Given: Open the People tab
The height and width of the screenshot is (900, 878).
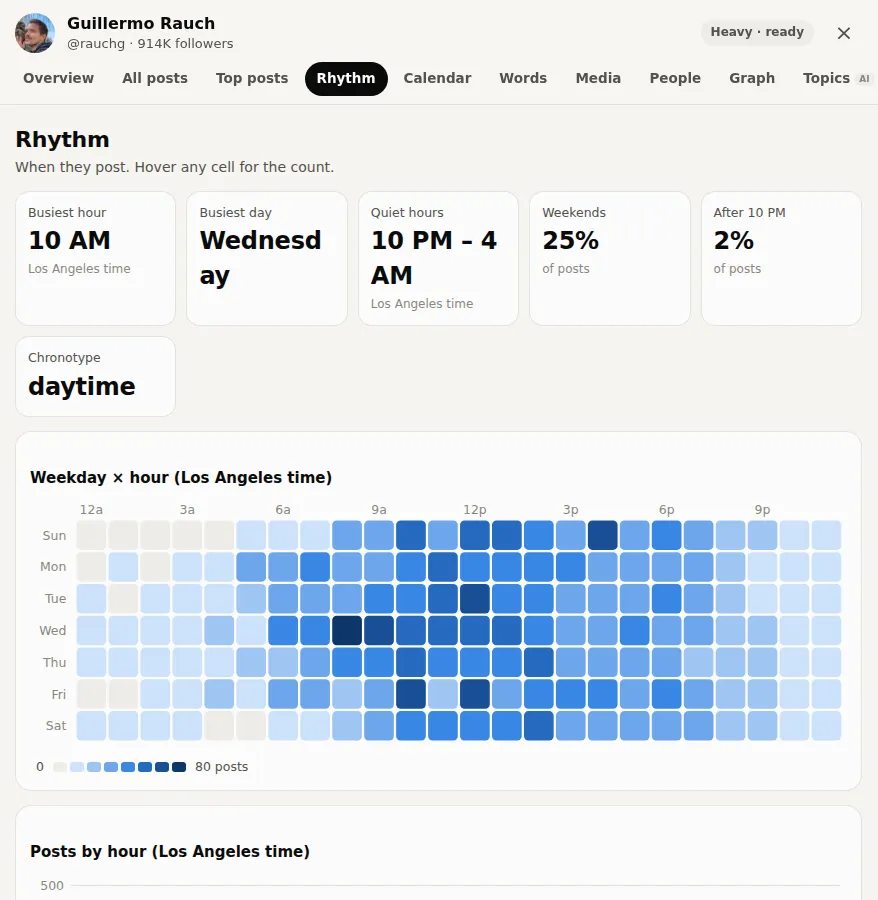Looking at the screenshot, I should (x=675, y=78).
